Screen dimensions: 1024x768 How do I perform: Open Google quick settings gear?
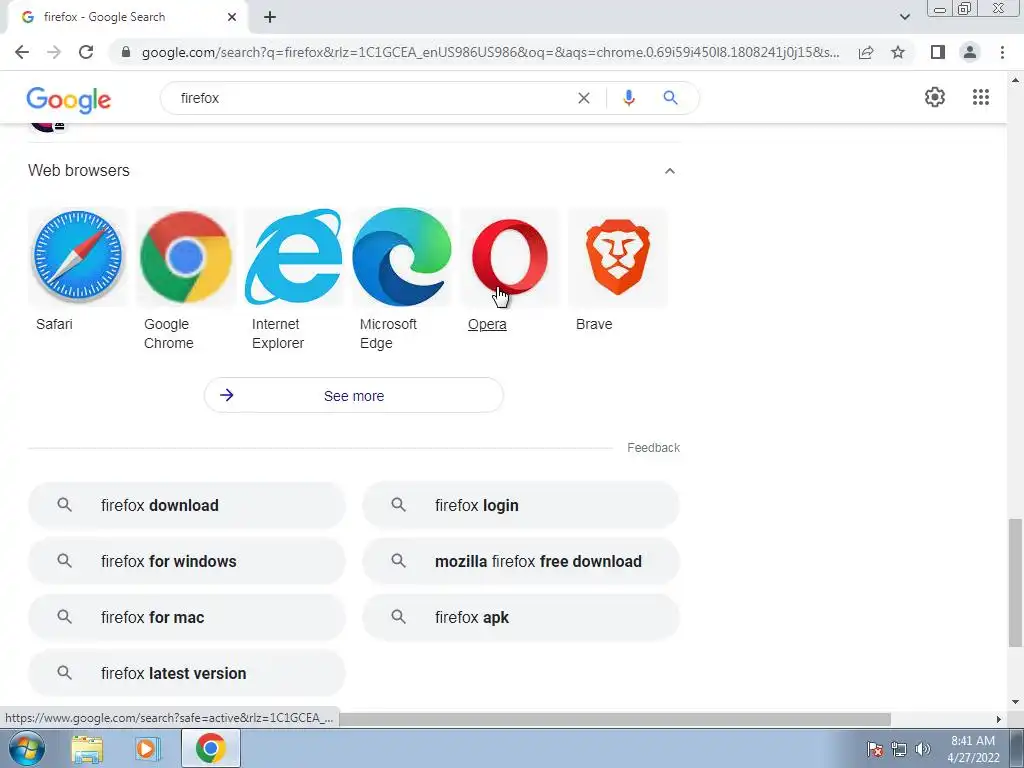coord(935,97)
